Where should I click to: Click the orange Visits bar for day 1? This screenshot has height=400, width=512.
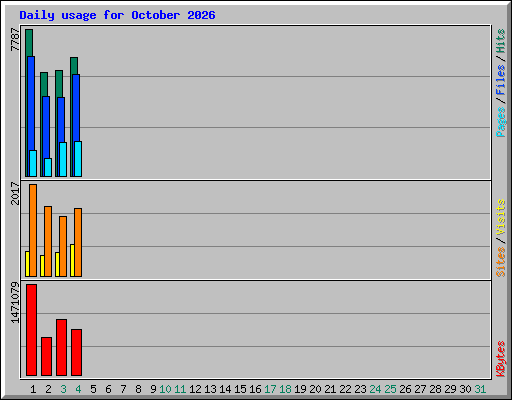coord(33,230)
